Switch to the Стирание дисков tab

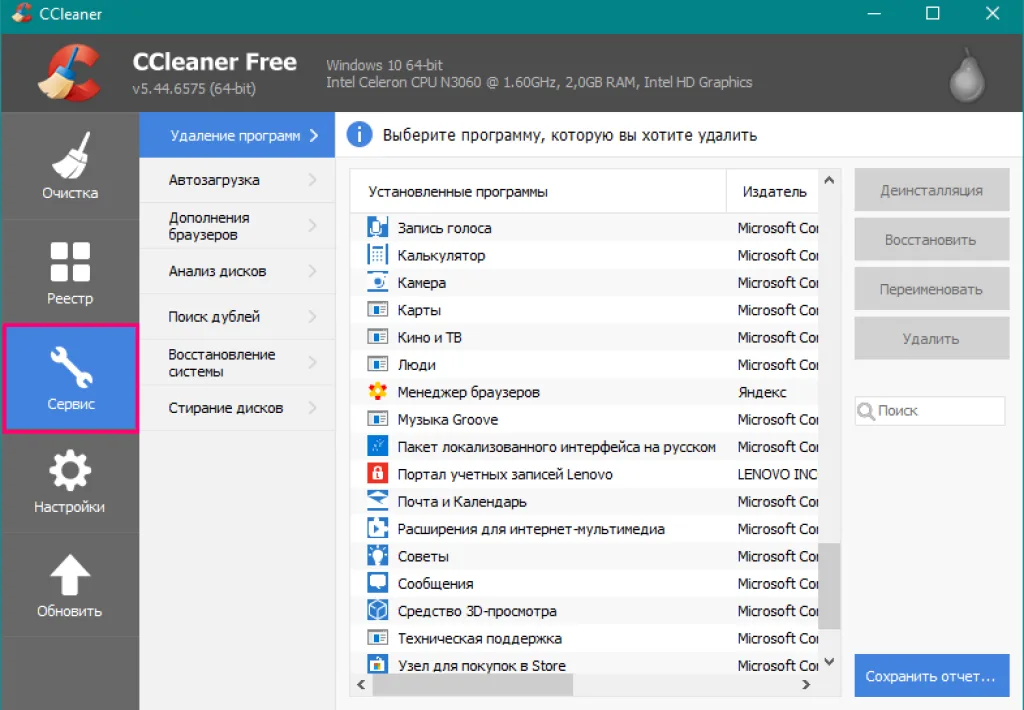pyautogui.click(x=237, y=408)
